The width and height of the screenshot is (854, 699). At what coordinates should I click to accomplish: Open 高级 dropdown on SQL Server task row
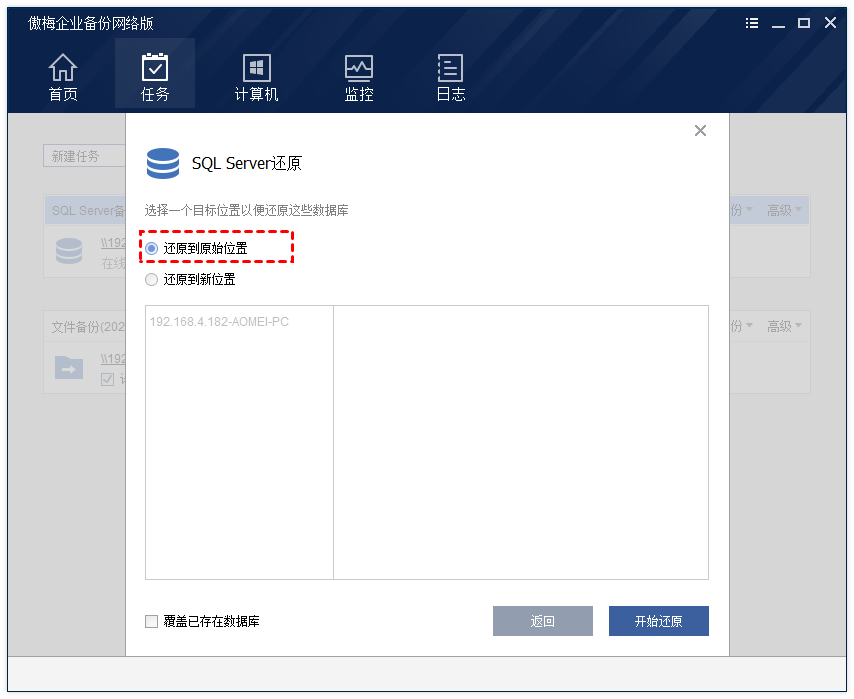click(784, 210)
